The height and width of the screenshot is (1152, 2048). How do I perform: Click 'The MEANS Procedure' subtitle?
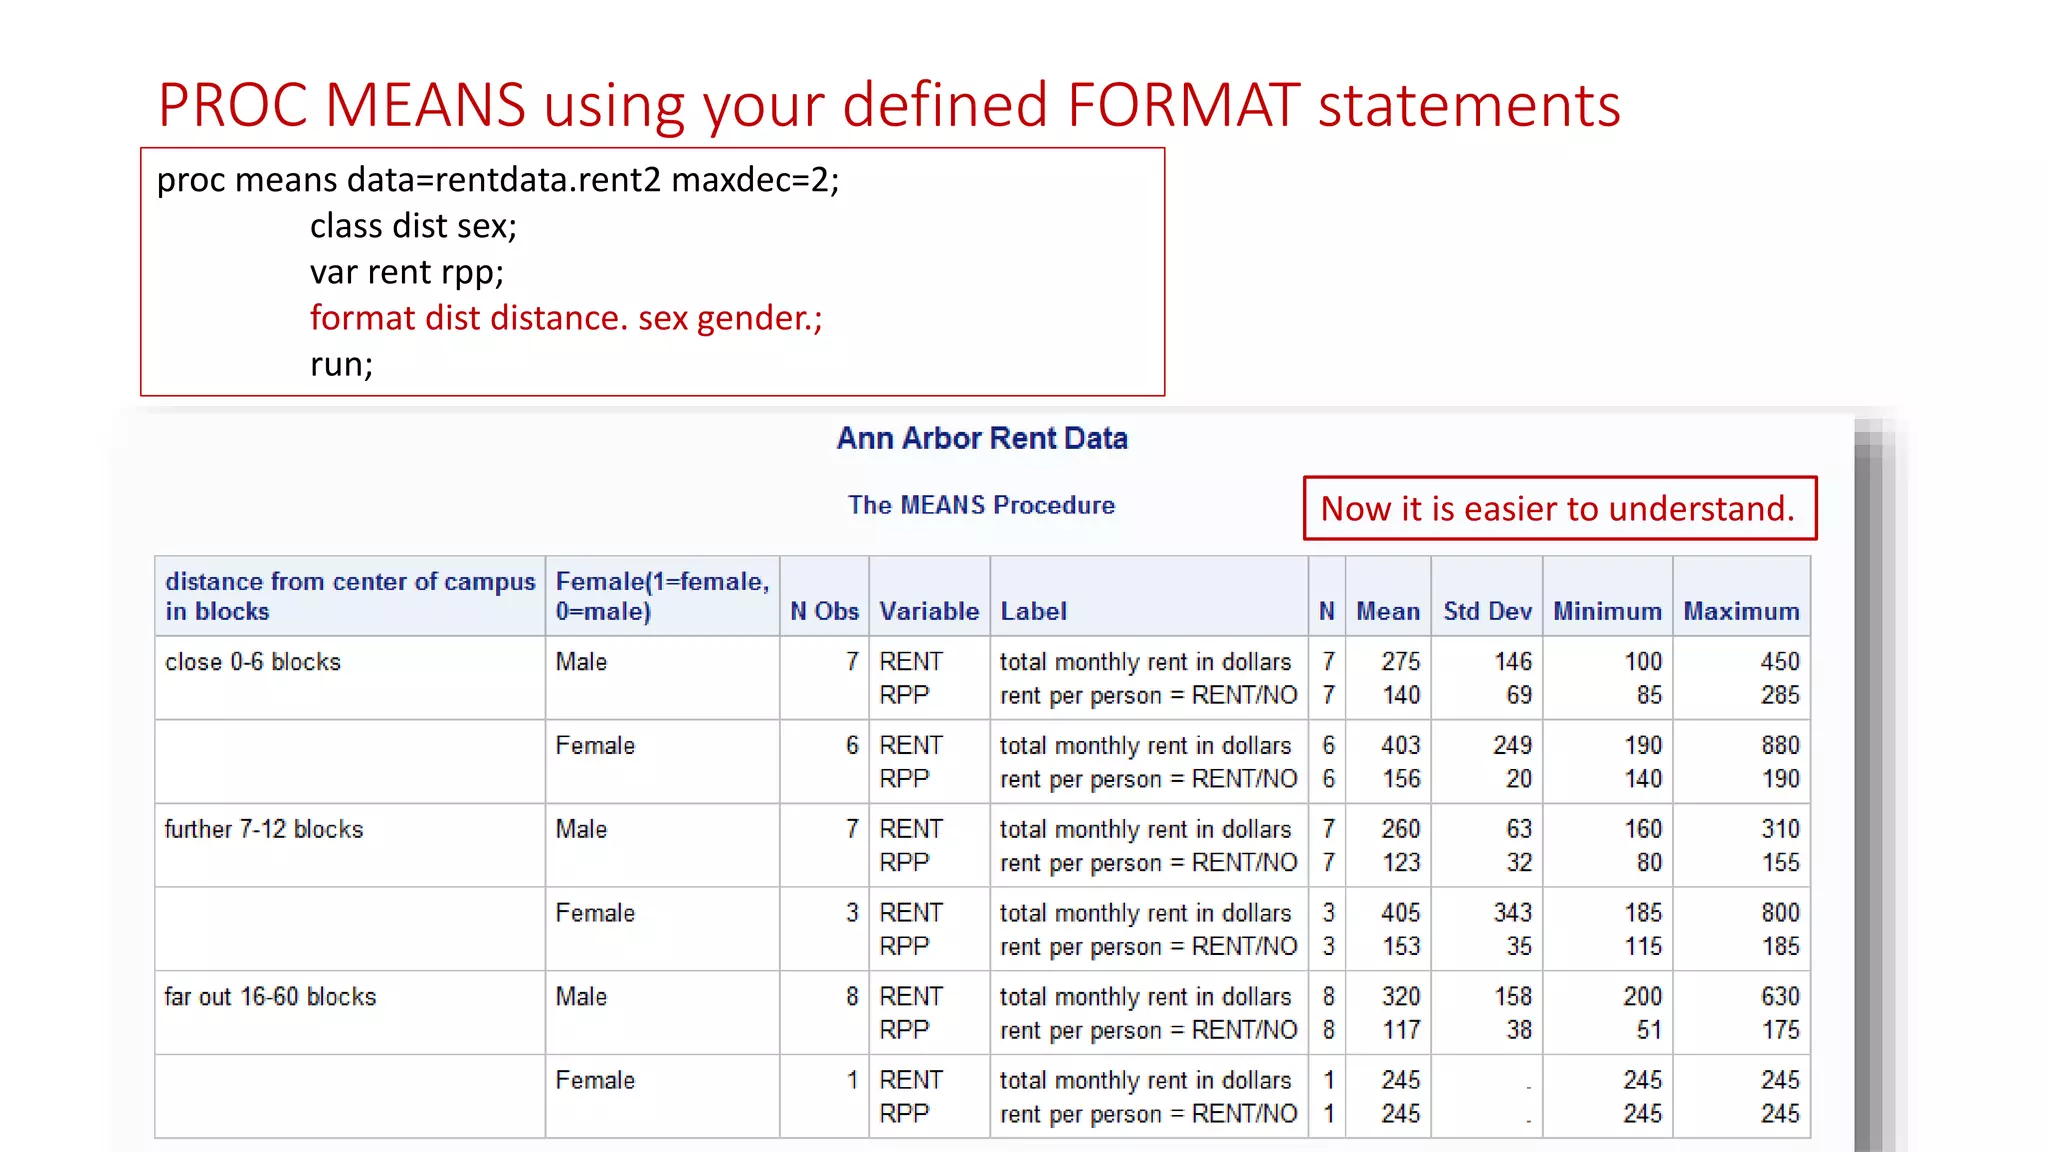click(981, 505)
